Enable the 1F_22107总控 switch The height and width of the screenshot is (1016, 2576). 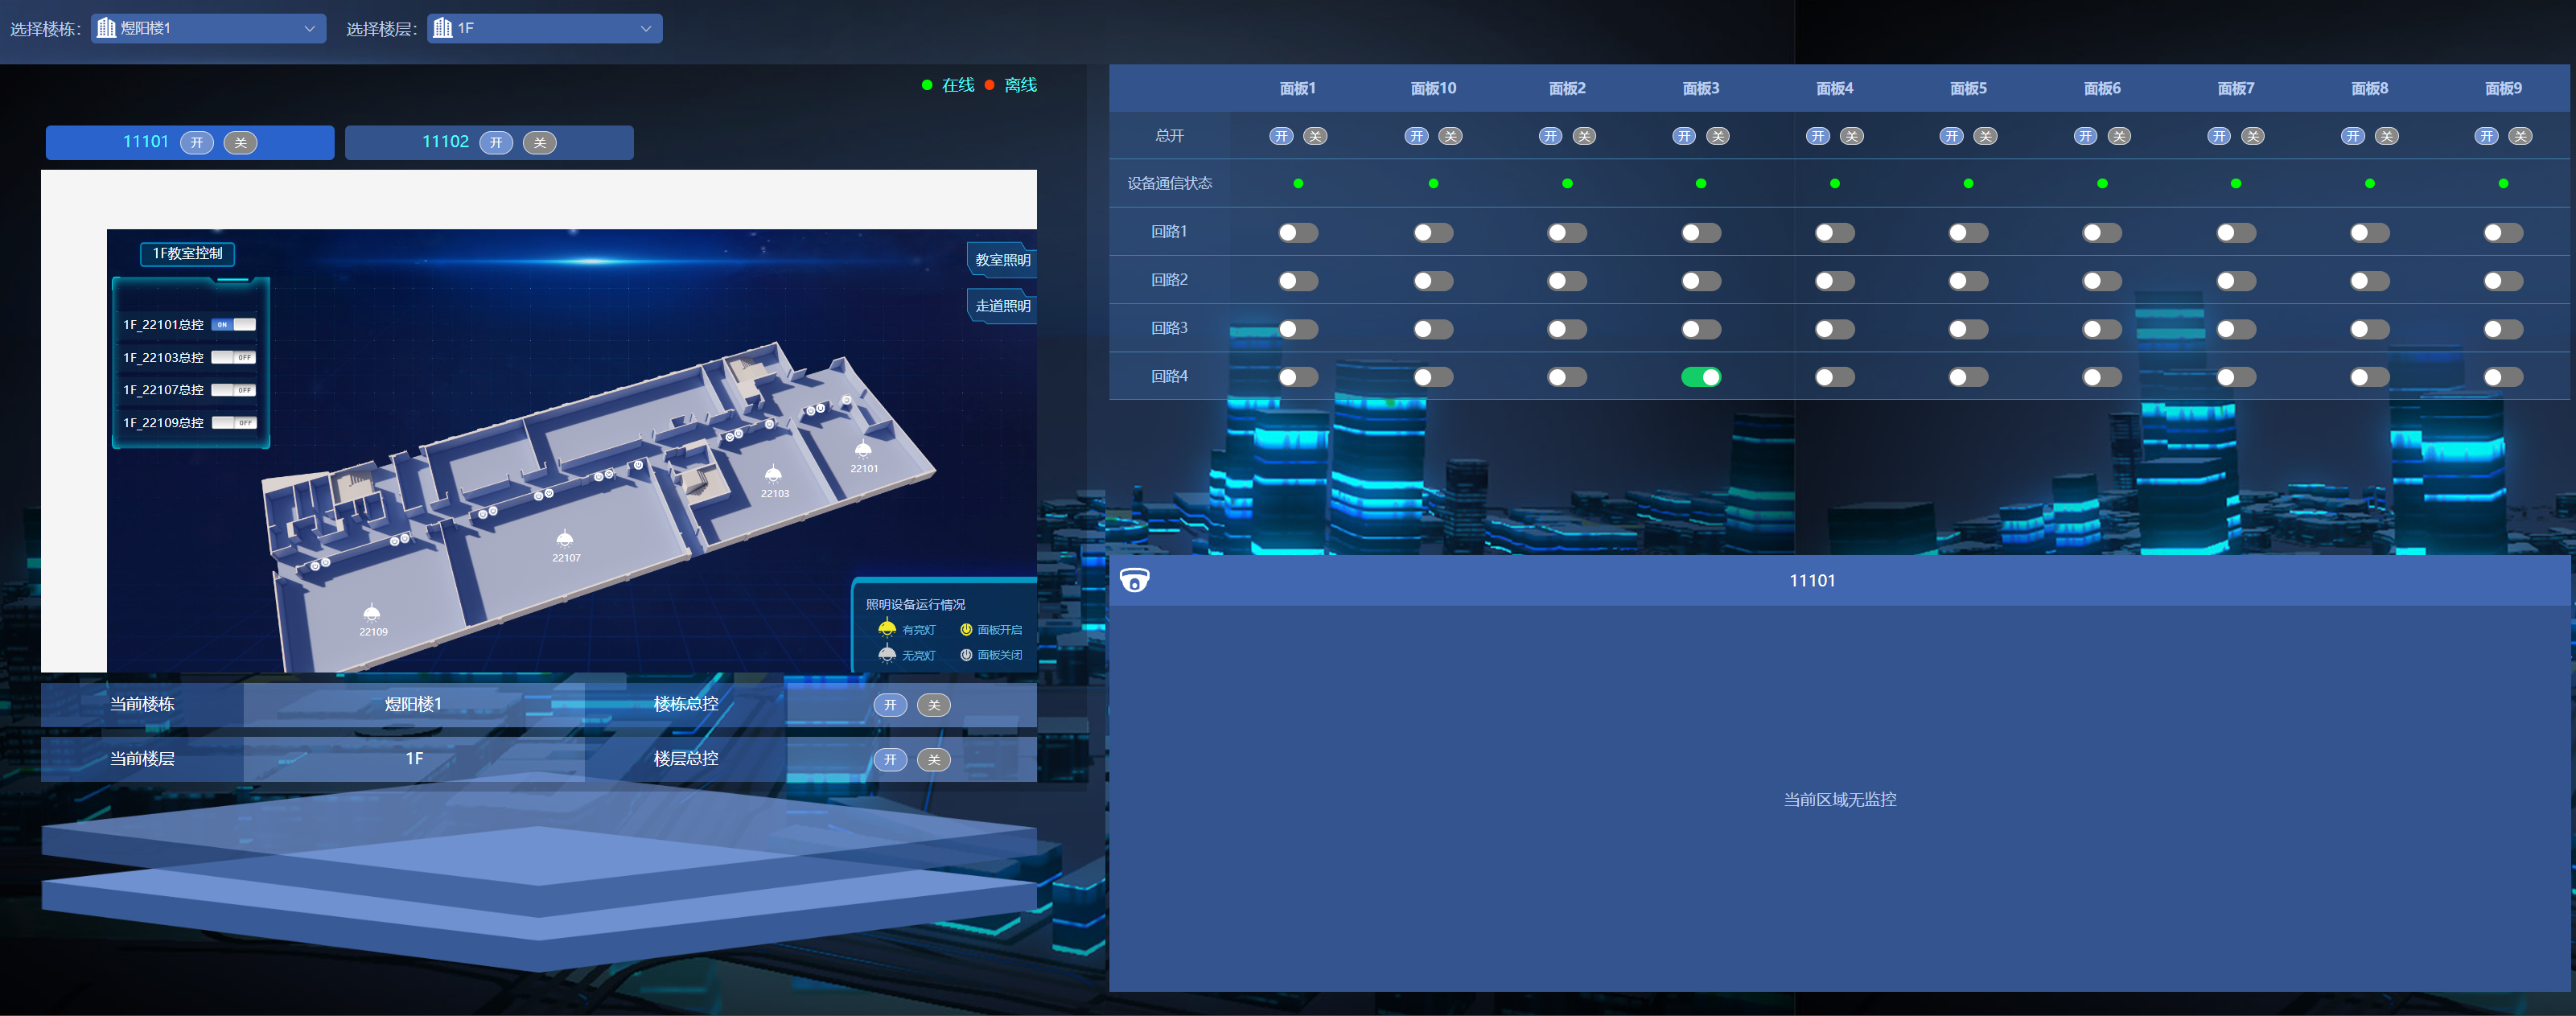234,390
